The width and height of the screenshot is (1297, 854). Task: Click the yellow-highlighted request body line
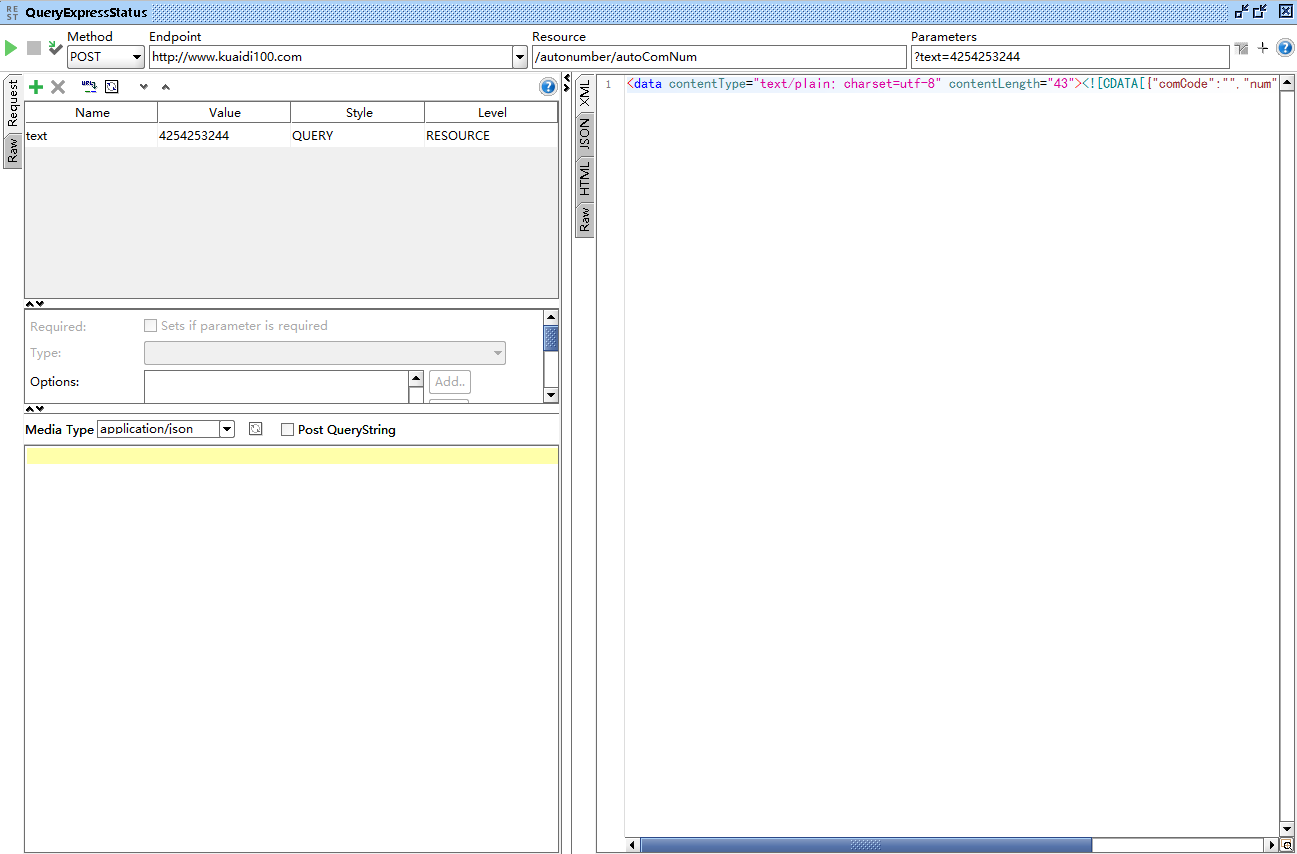click(x=291, y=455)
